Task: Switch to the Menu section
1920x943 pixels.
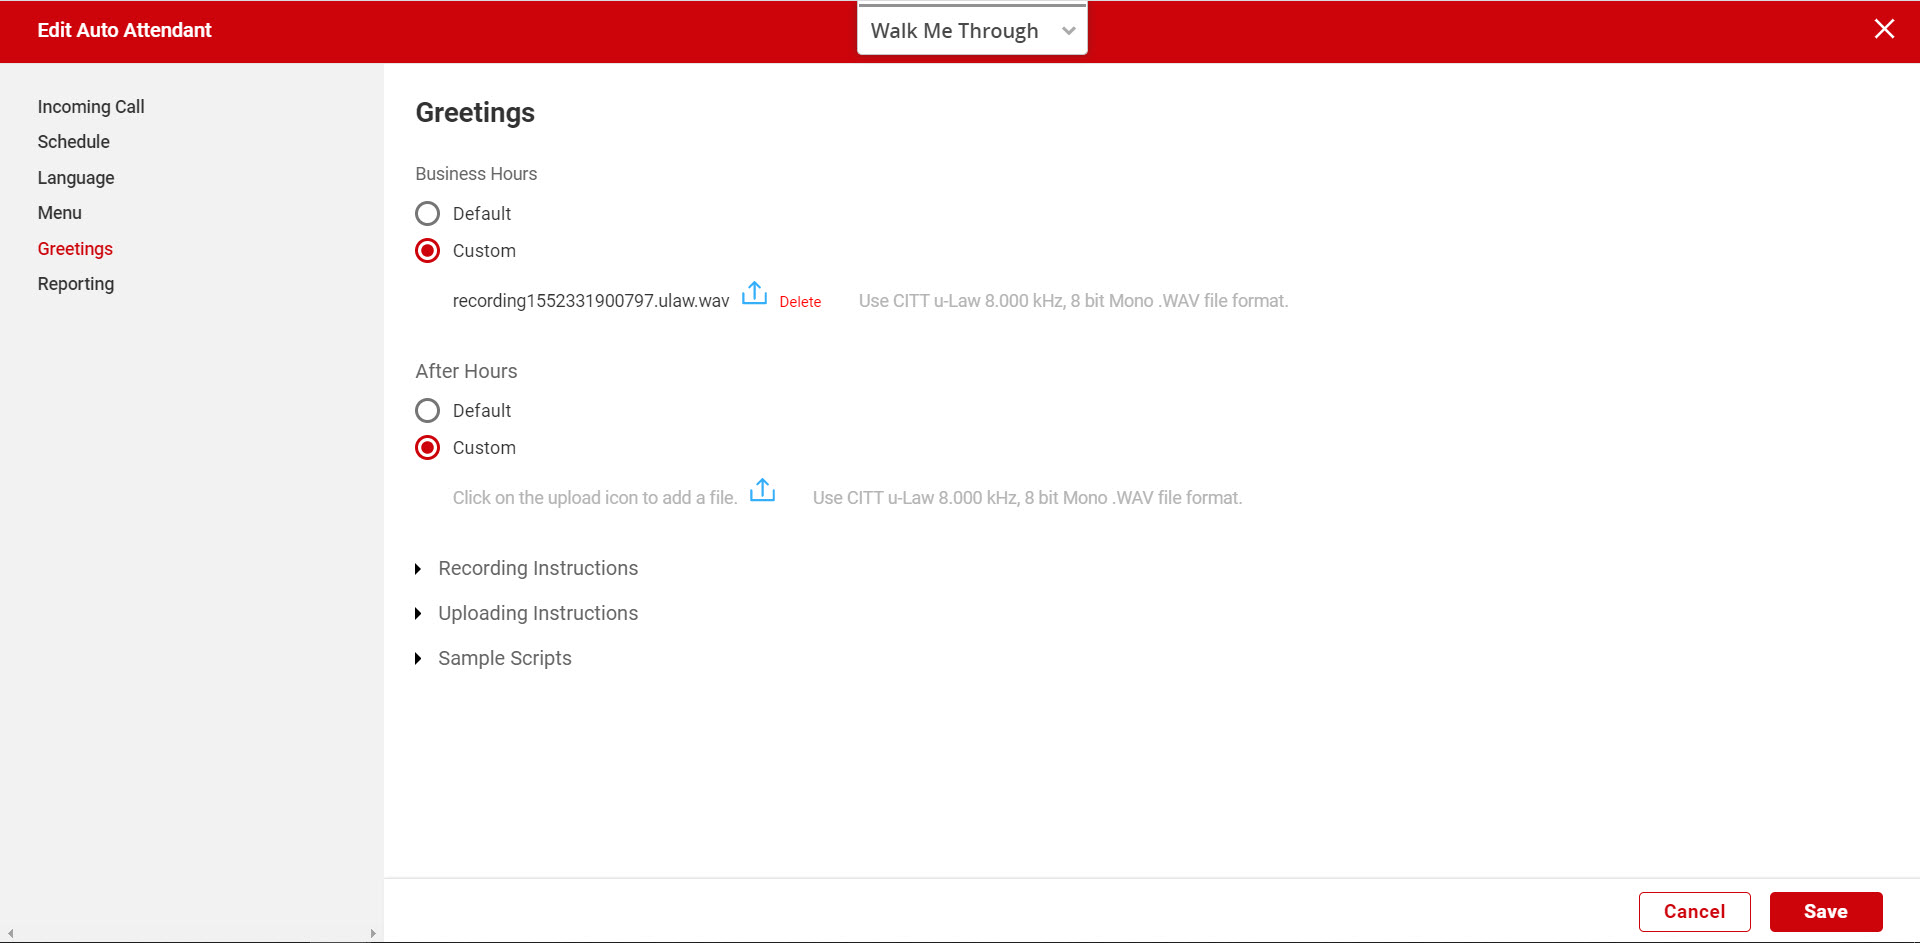Action: [x=60, y=213]
